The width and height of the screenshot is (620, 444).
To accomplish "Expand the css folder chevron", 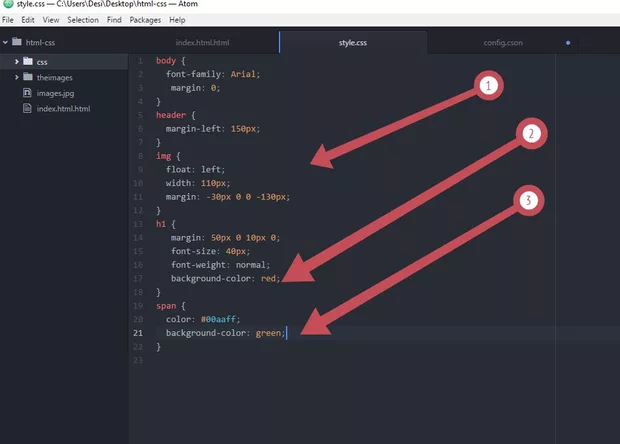I will (17, 62).
